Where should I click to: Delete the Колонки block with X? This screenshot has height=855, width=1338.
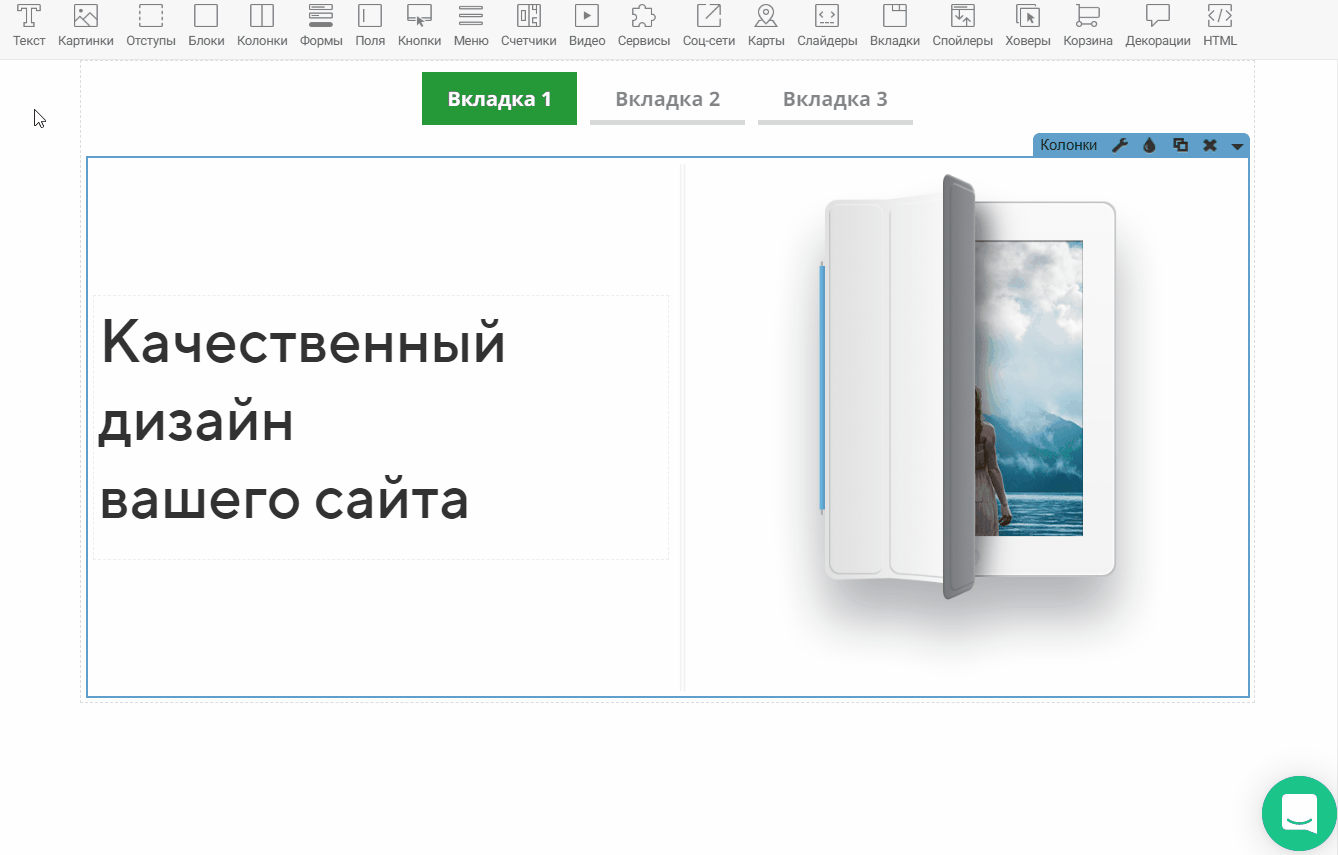pyautogui.click(x=1210, y=146)
